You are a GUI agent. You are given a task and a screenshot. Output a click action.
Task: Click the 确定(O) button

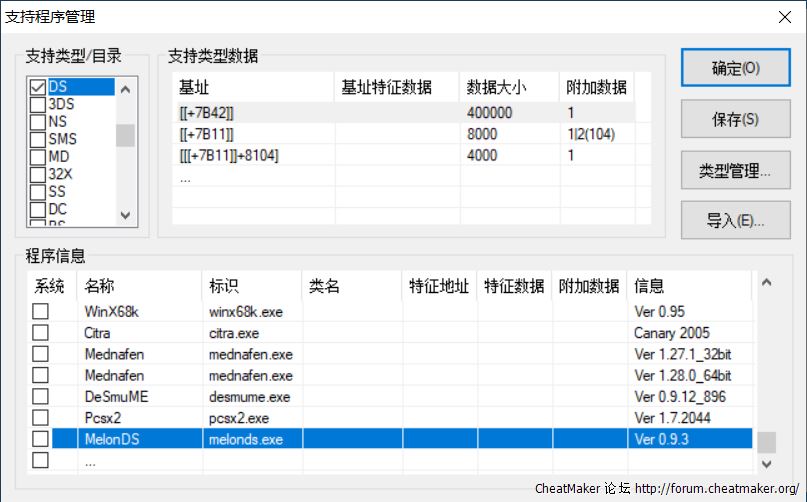pos(735,69)
